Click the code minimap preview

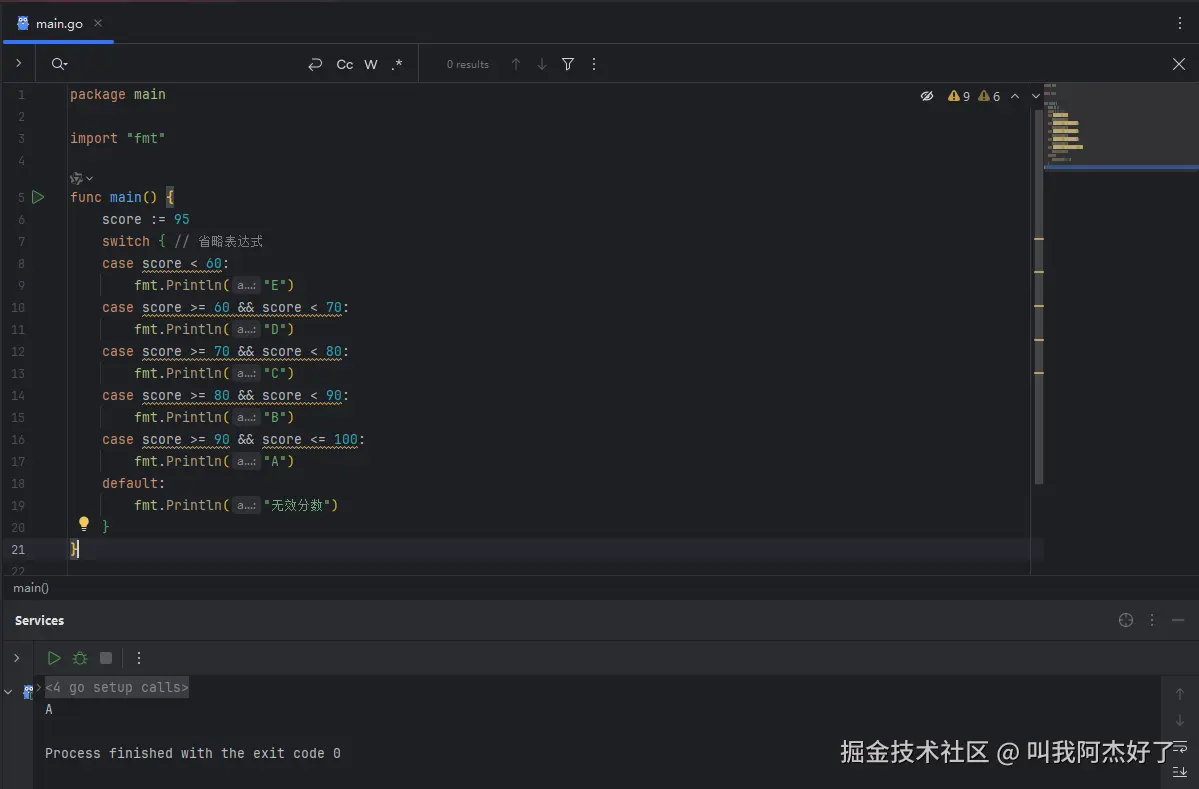pos(1121,124)
